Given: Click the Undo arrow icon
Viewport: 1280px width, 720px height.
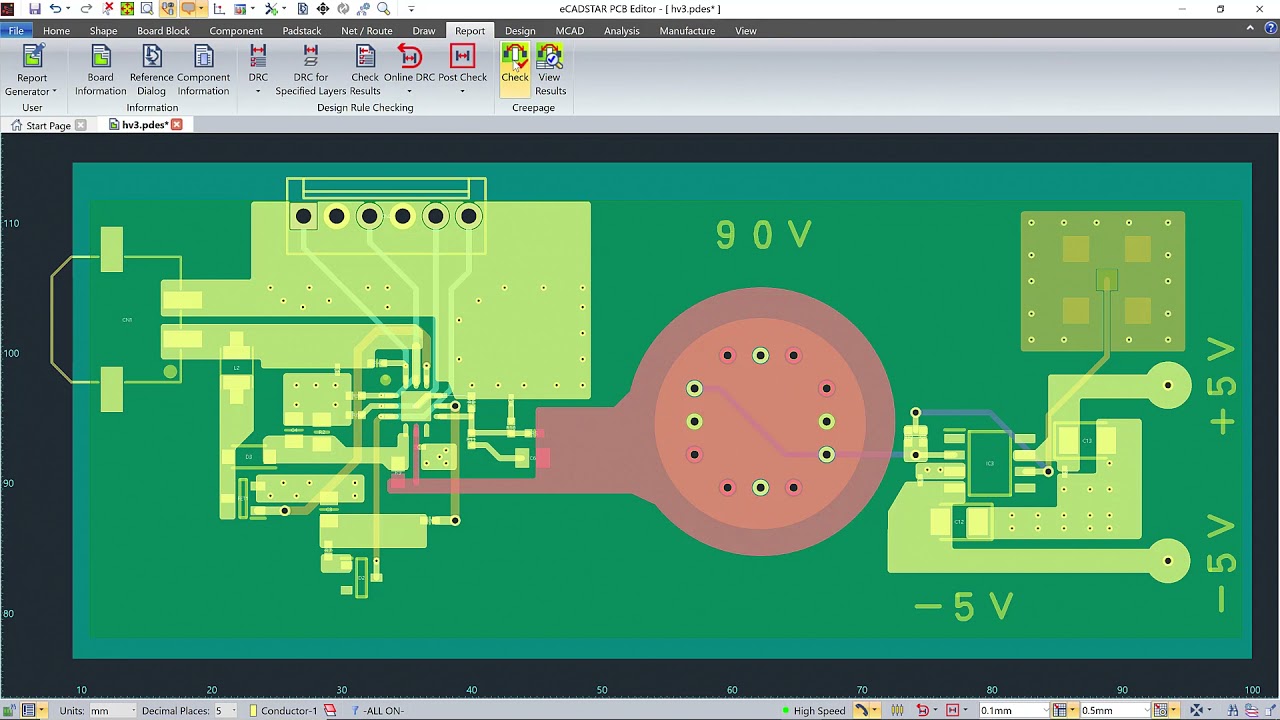Looking at the screenshot, I should (x=55, y=9).
